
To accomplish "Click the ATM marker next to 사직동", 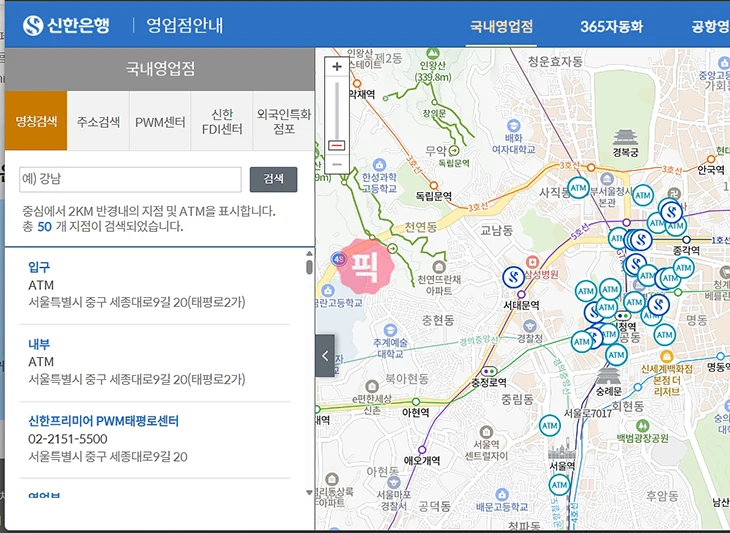I will pos(579,188).
